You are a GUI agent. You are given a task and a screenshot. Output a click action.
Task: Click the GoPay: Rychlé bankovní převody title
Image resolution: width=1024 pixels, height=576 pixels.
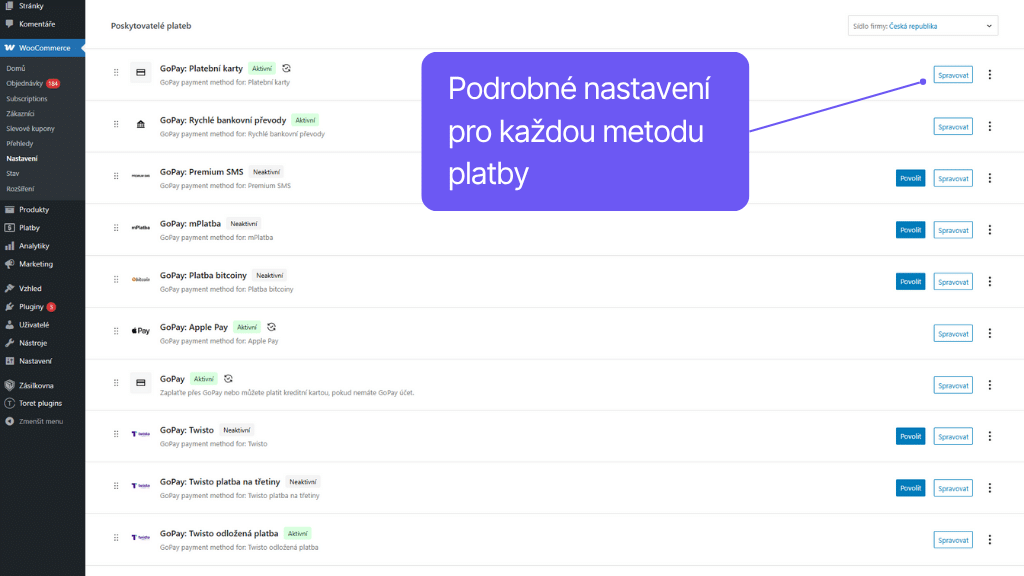(223, 120)
